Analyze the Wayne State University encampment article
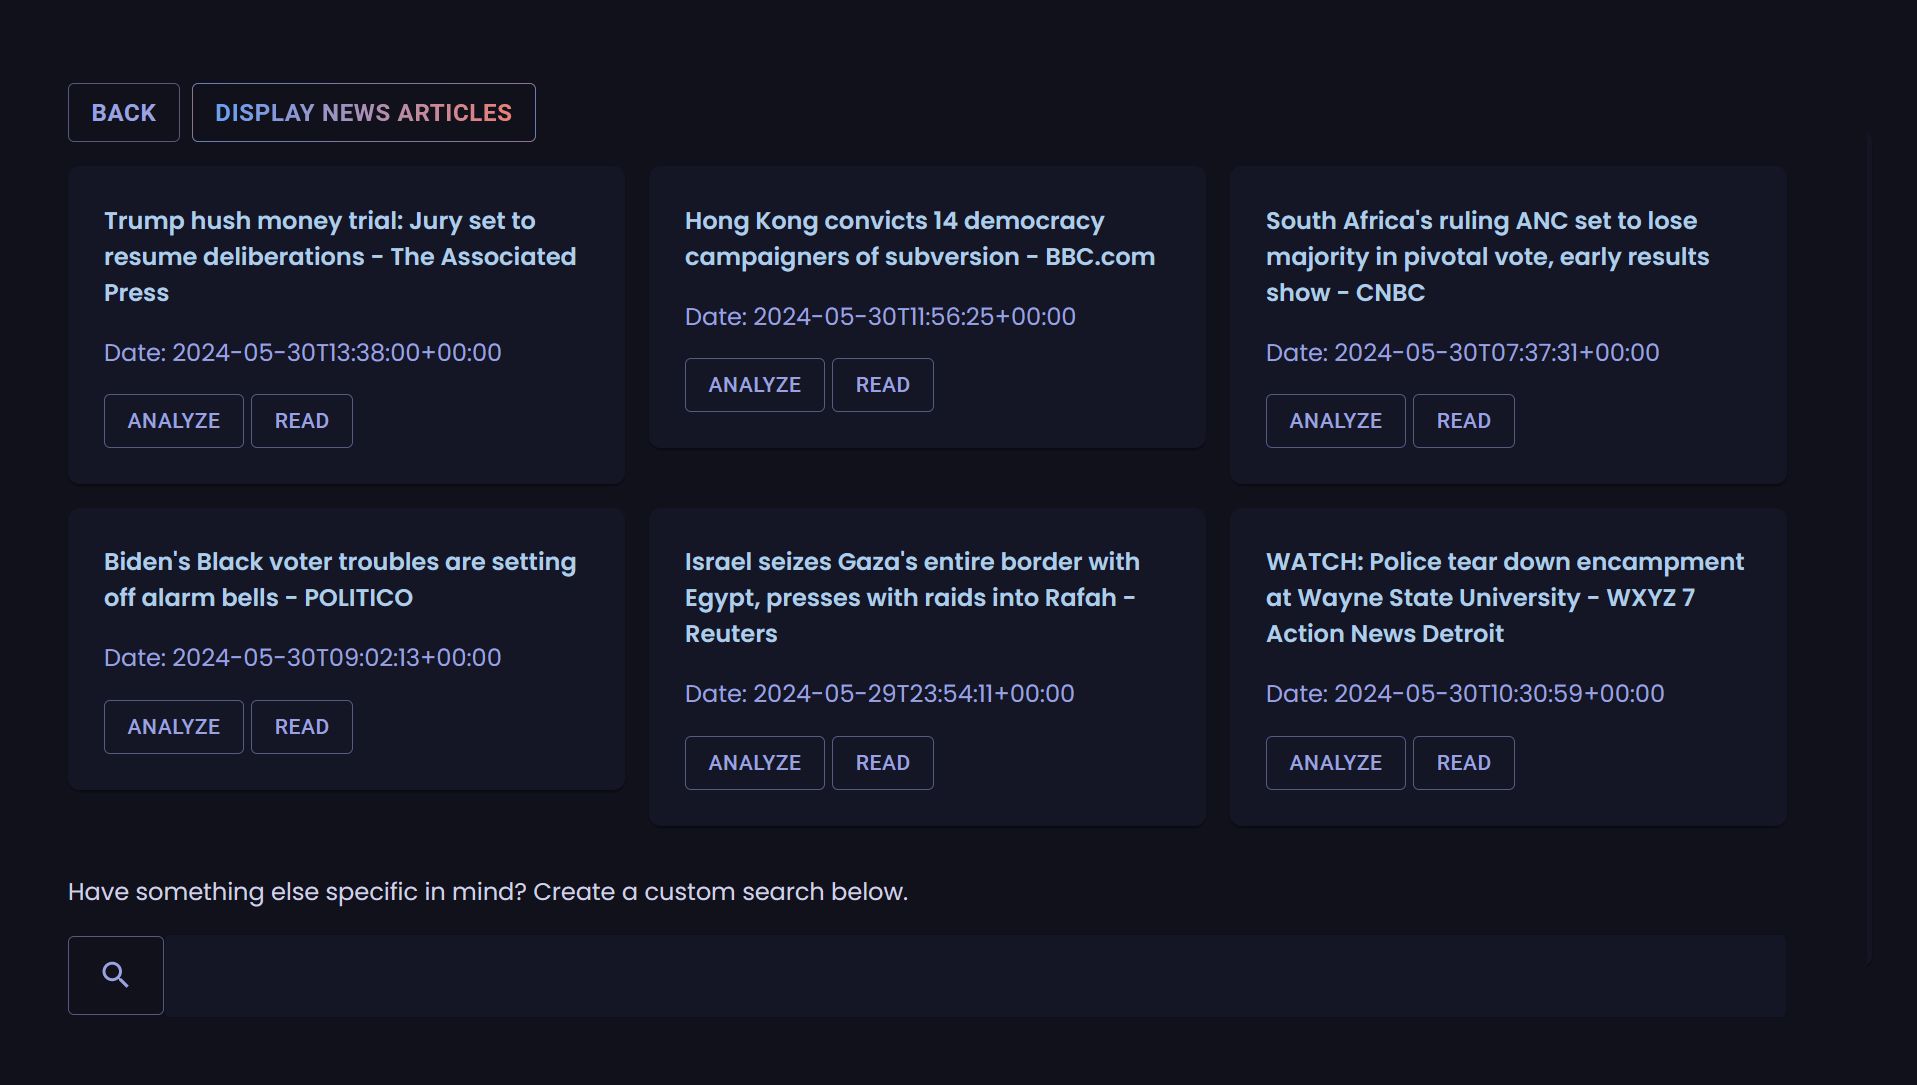Viewport: 1917px width, 1085px height. point(1336,763)
